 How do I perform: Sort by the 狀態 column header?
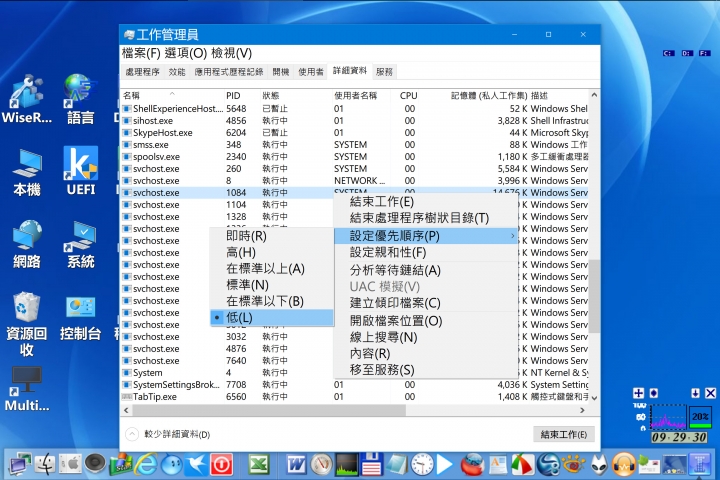(x=271, y=96)
